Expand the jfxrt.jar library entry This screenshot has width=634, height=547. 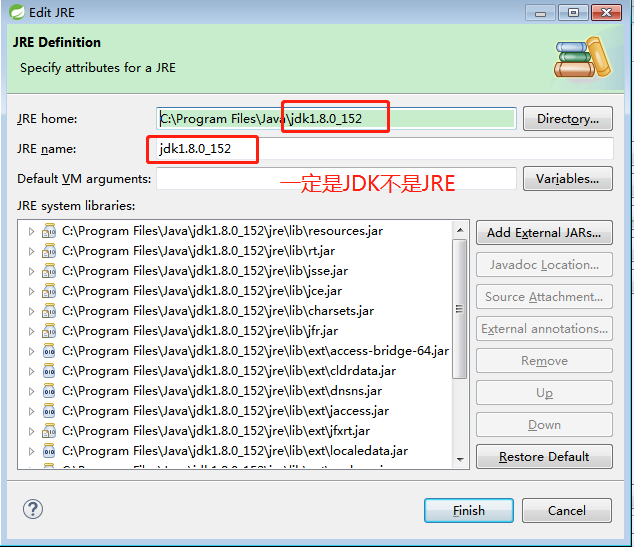[31, 431]
